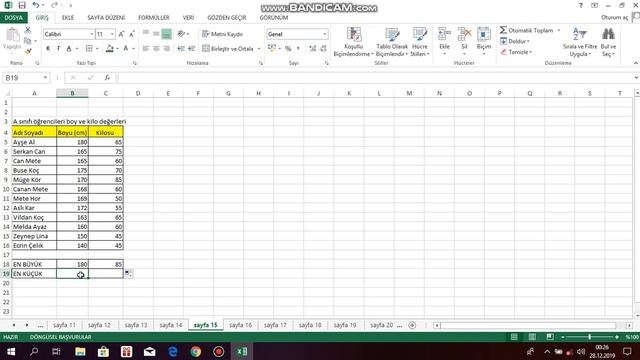Open the Windows Start menu

[x=11, y=351]
